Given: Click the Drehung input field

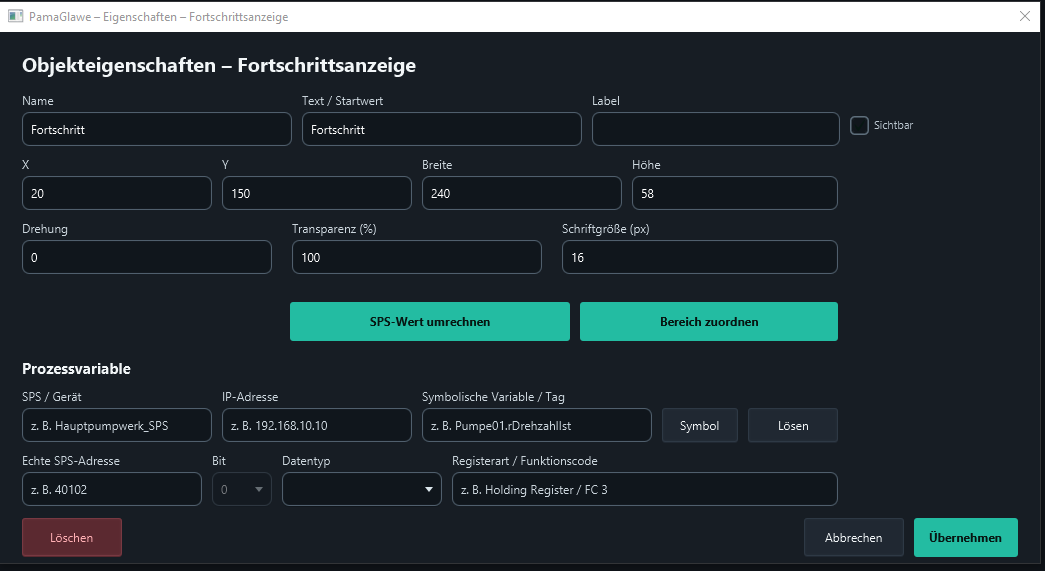Looking at the screenshot, I should pos(147,257).
